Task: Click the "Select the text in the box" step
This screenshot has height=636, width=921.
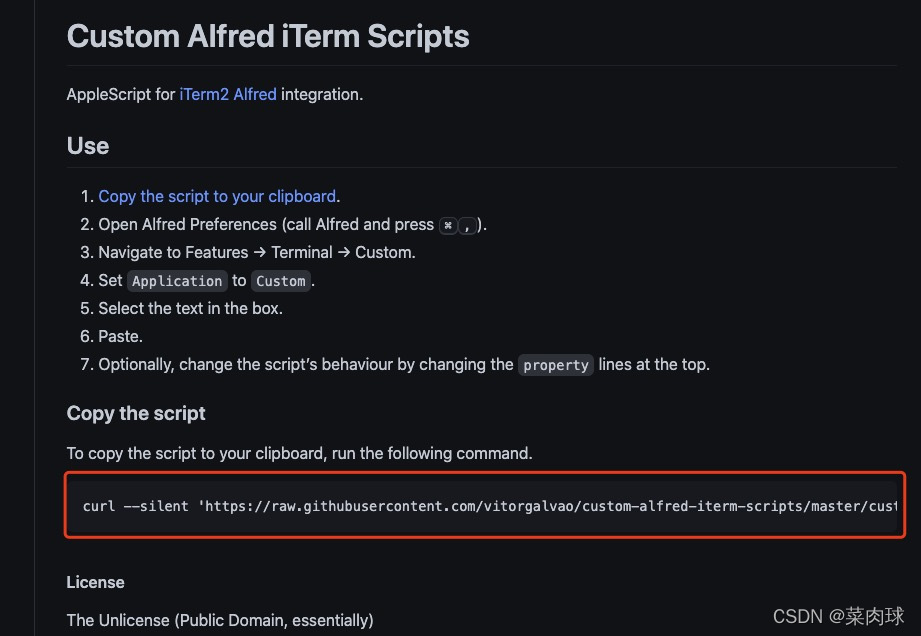Action: tap(190, 308)
